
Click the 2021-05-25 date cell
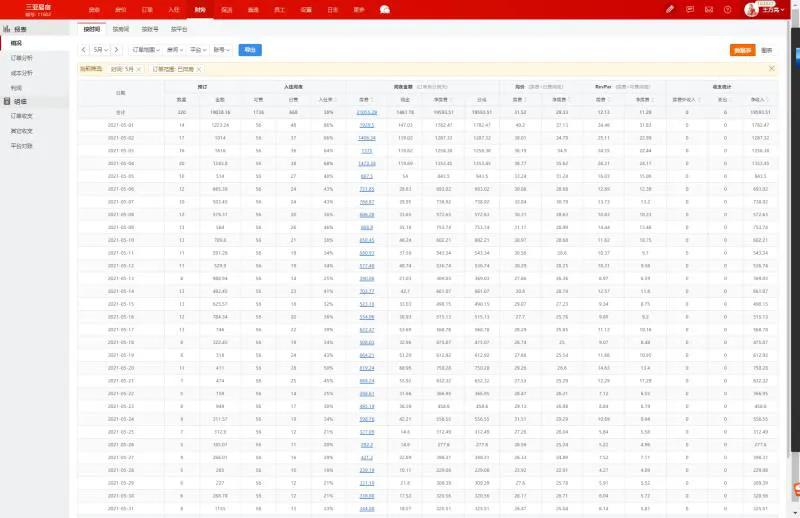pyautogui.click(x=120, y=432)
